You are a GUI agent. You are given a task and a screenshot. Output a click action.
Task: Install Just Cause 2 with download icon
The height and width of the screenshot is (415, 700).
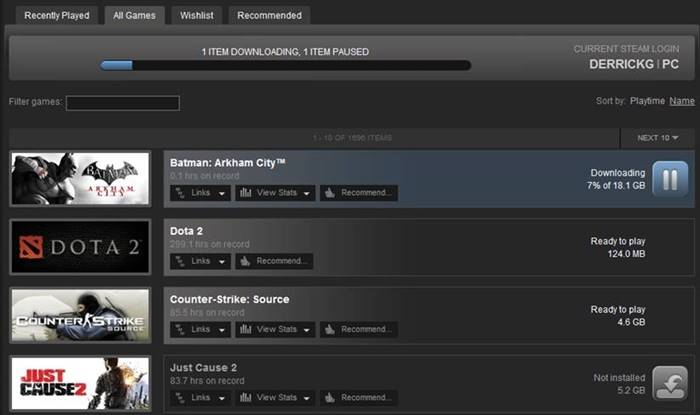[669, 383]
